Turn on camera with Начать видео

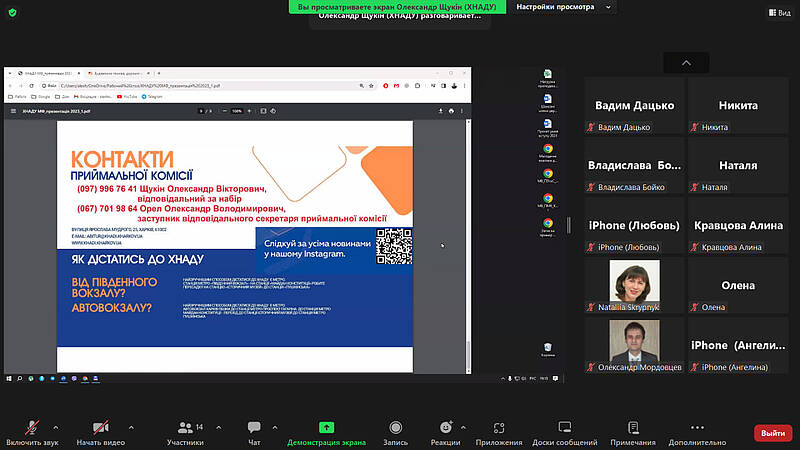click(100, 427)
